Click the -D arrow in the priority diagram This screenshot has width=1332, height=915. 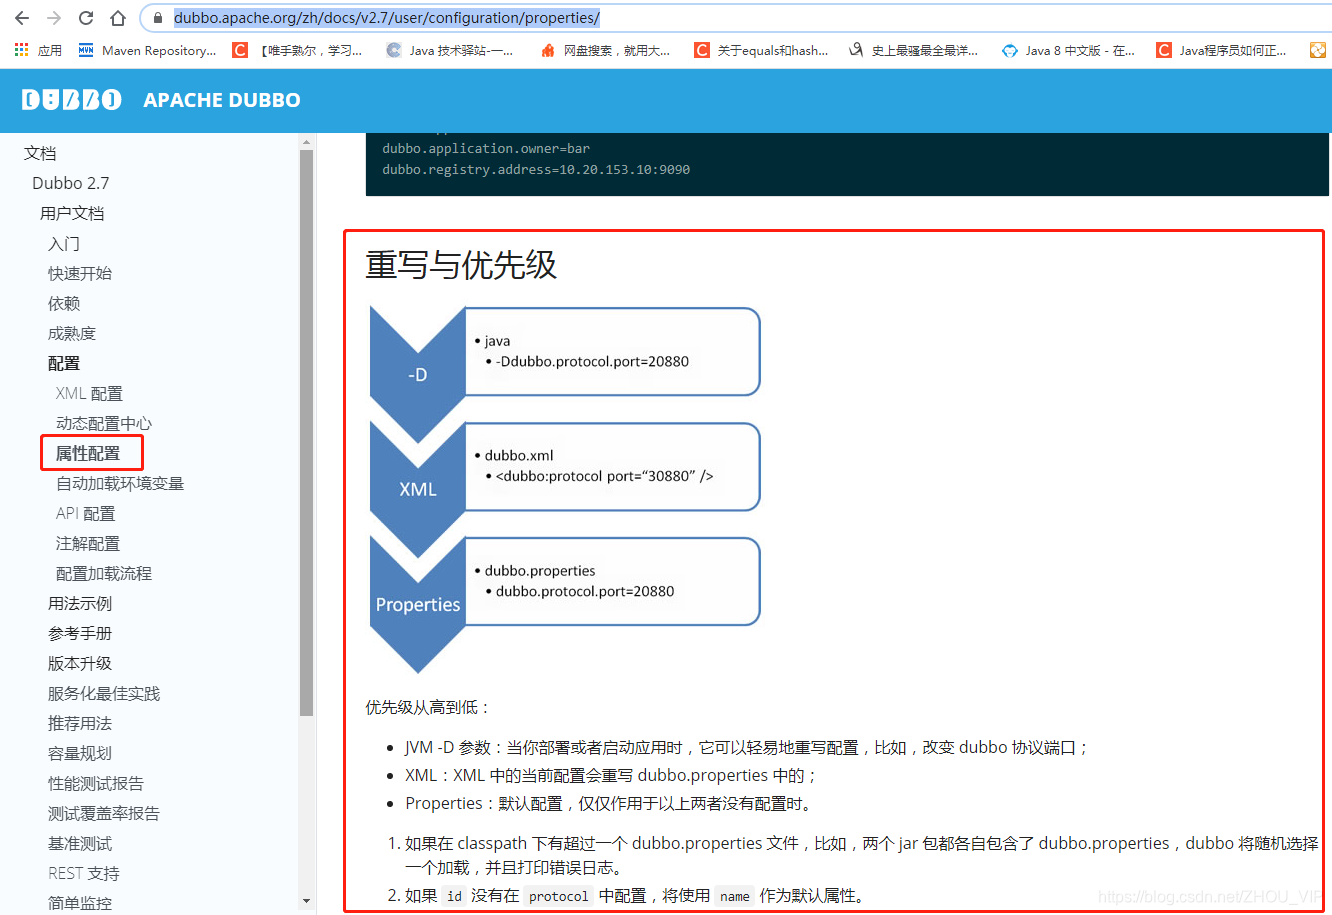[x=418, y=374]
